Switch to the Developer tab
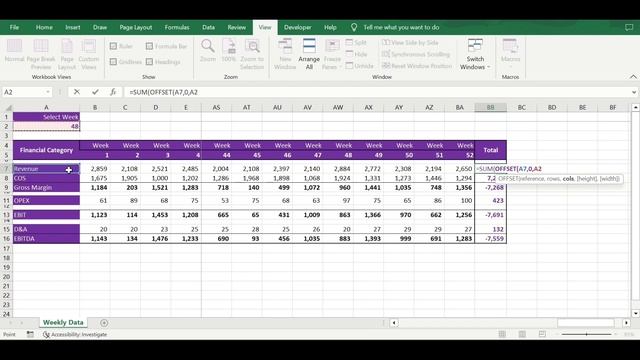The width and height of the screenshot is (640, 360). [298, 27]
